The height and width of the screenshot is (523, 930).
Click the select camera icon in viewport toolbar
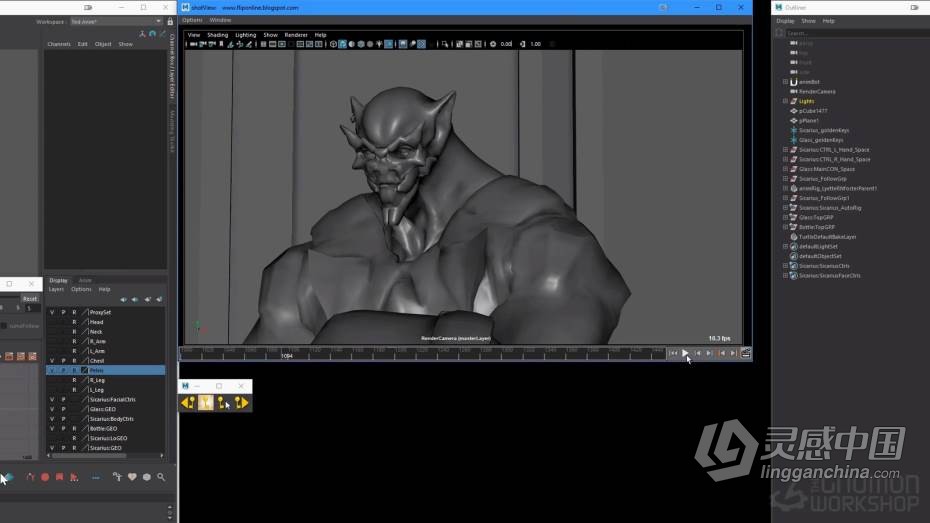coord(193,44)
